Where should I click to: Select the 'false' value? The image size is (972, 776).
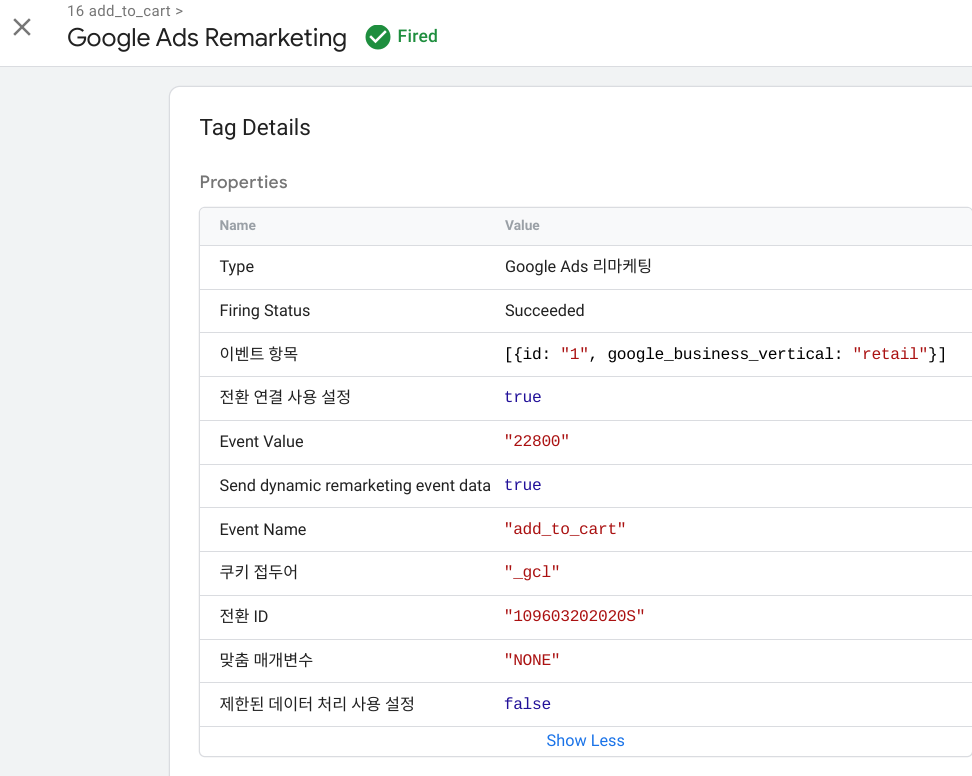pos(528,704)
